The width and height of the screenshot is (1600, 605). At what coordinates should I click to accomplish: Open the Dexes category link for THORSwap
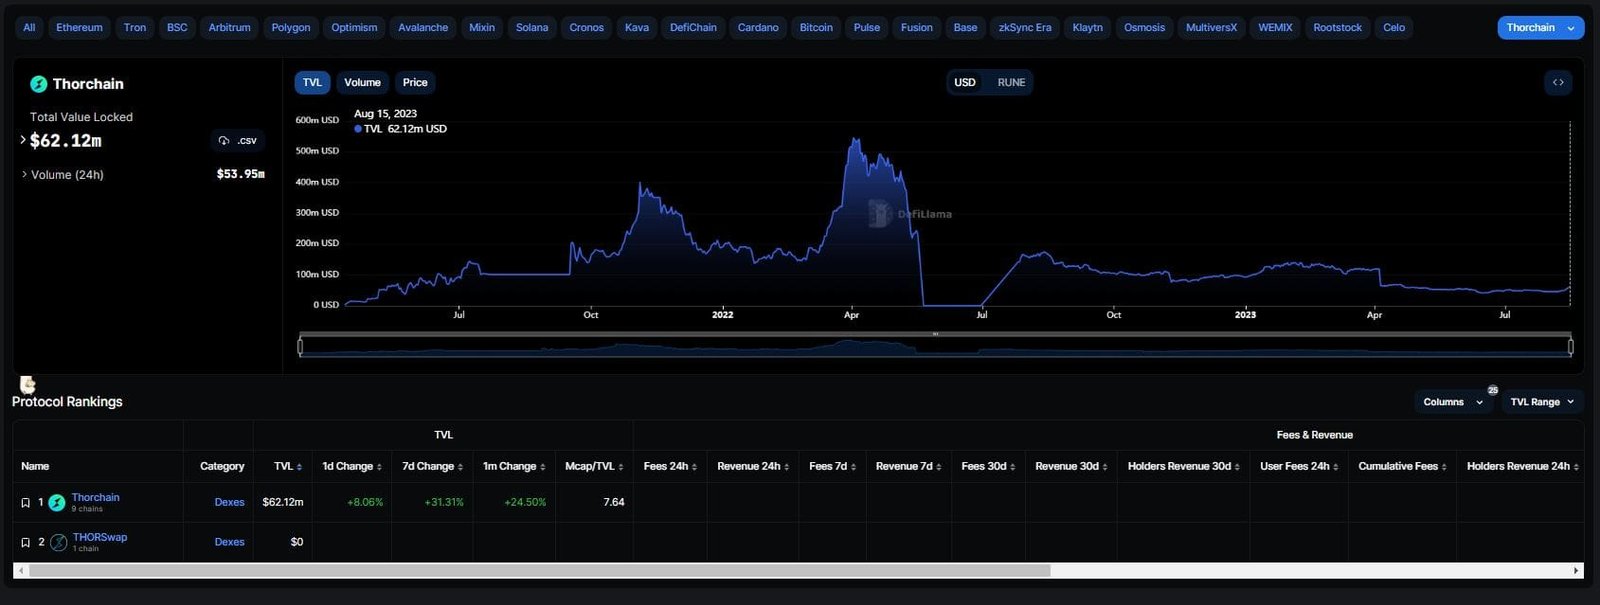(229, 542)
